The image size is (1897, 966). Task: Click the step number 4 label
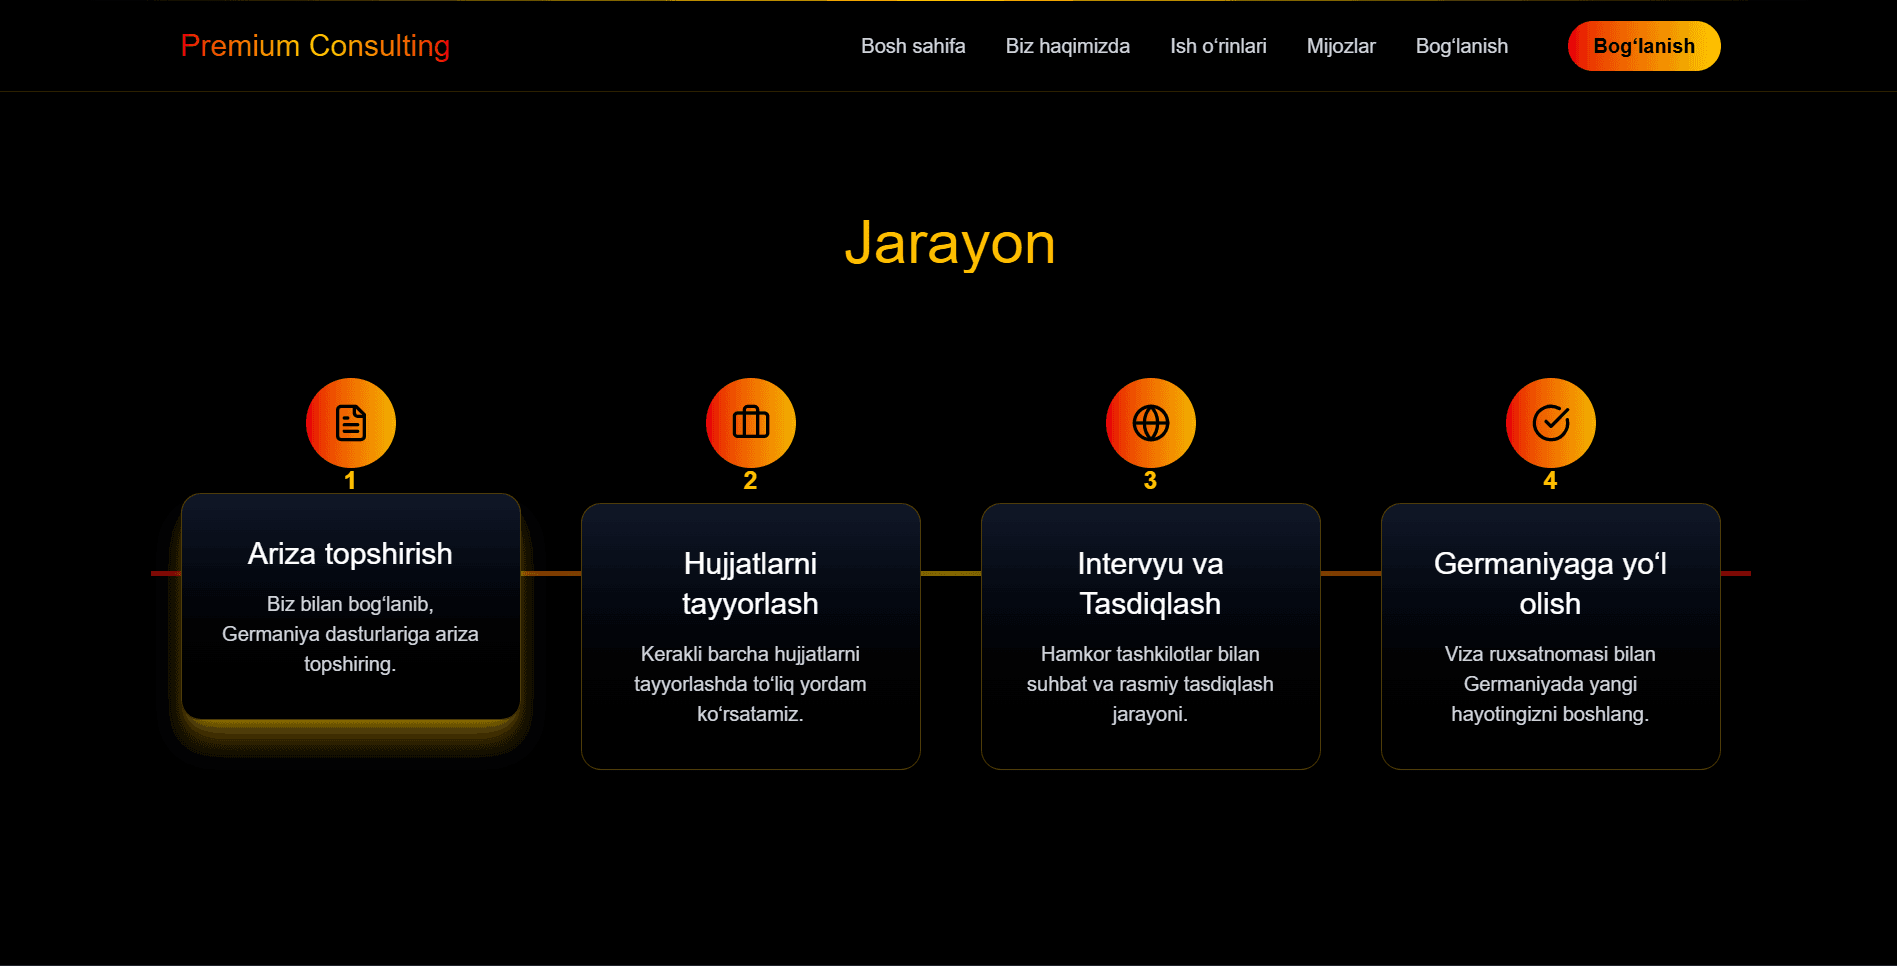click(x=1550, y=481)
